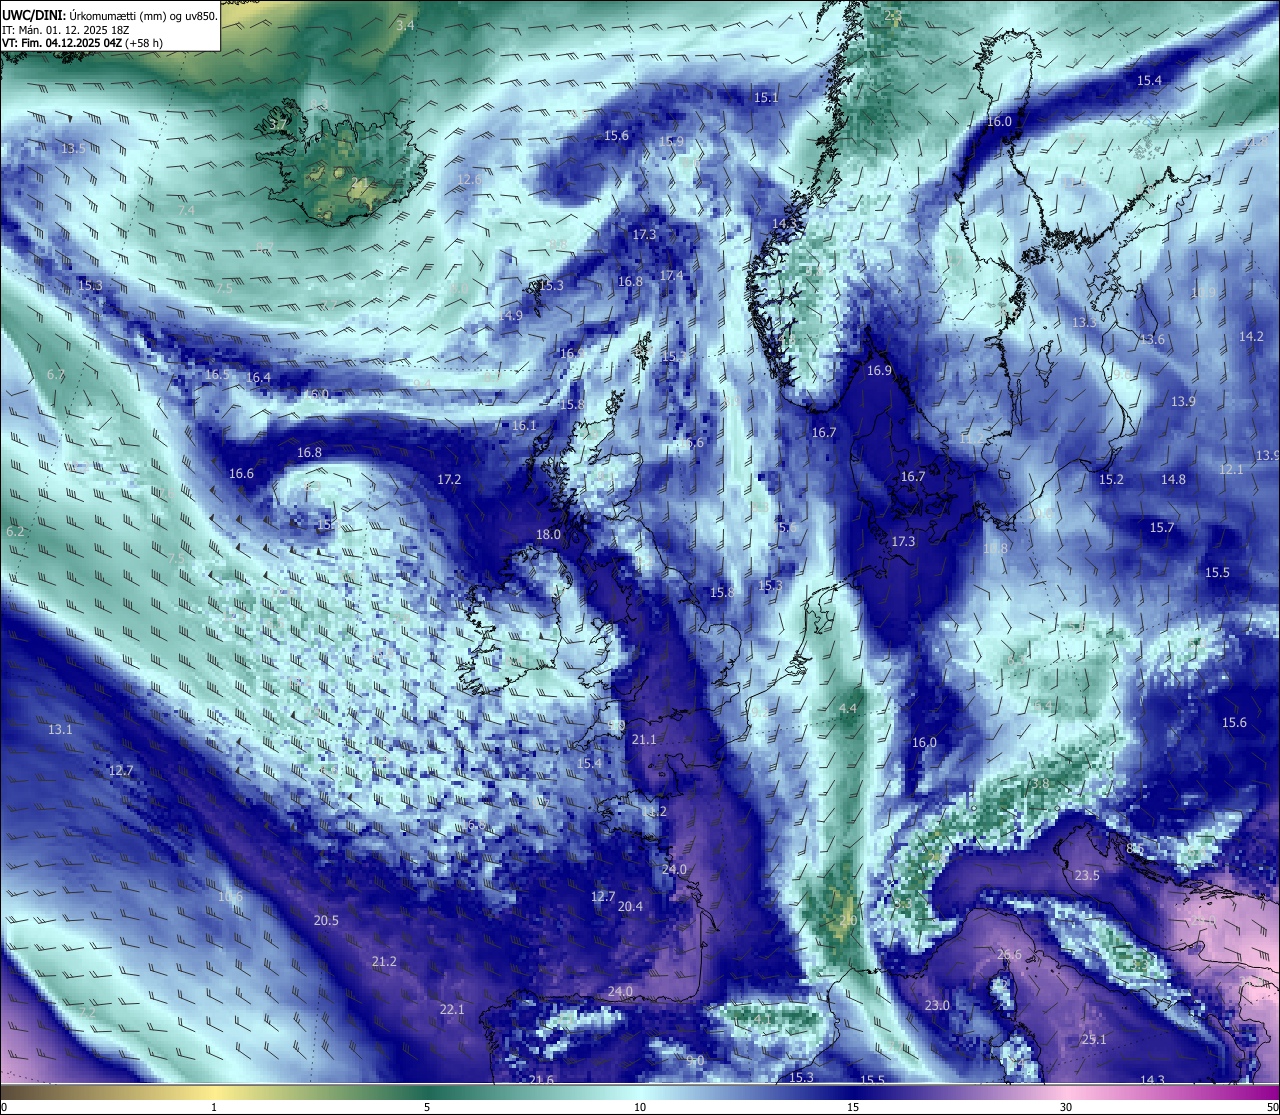Click the 20.5 value over the Atlantic
1280x1115 pixels.
326,921
